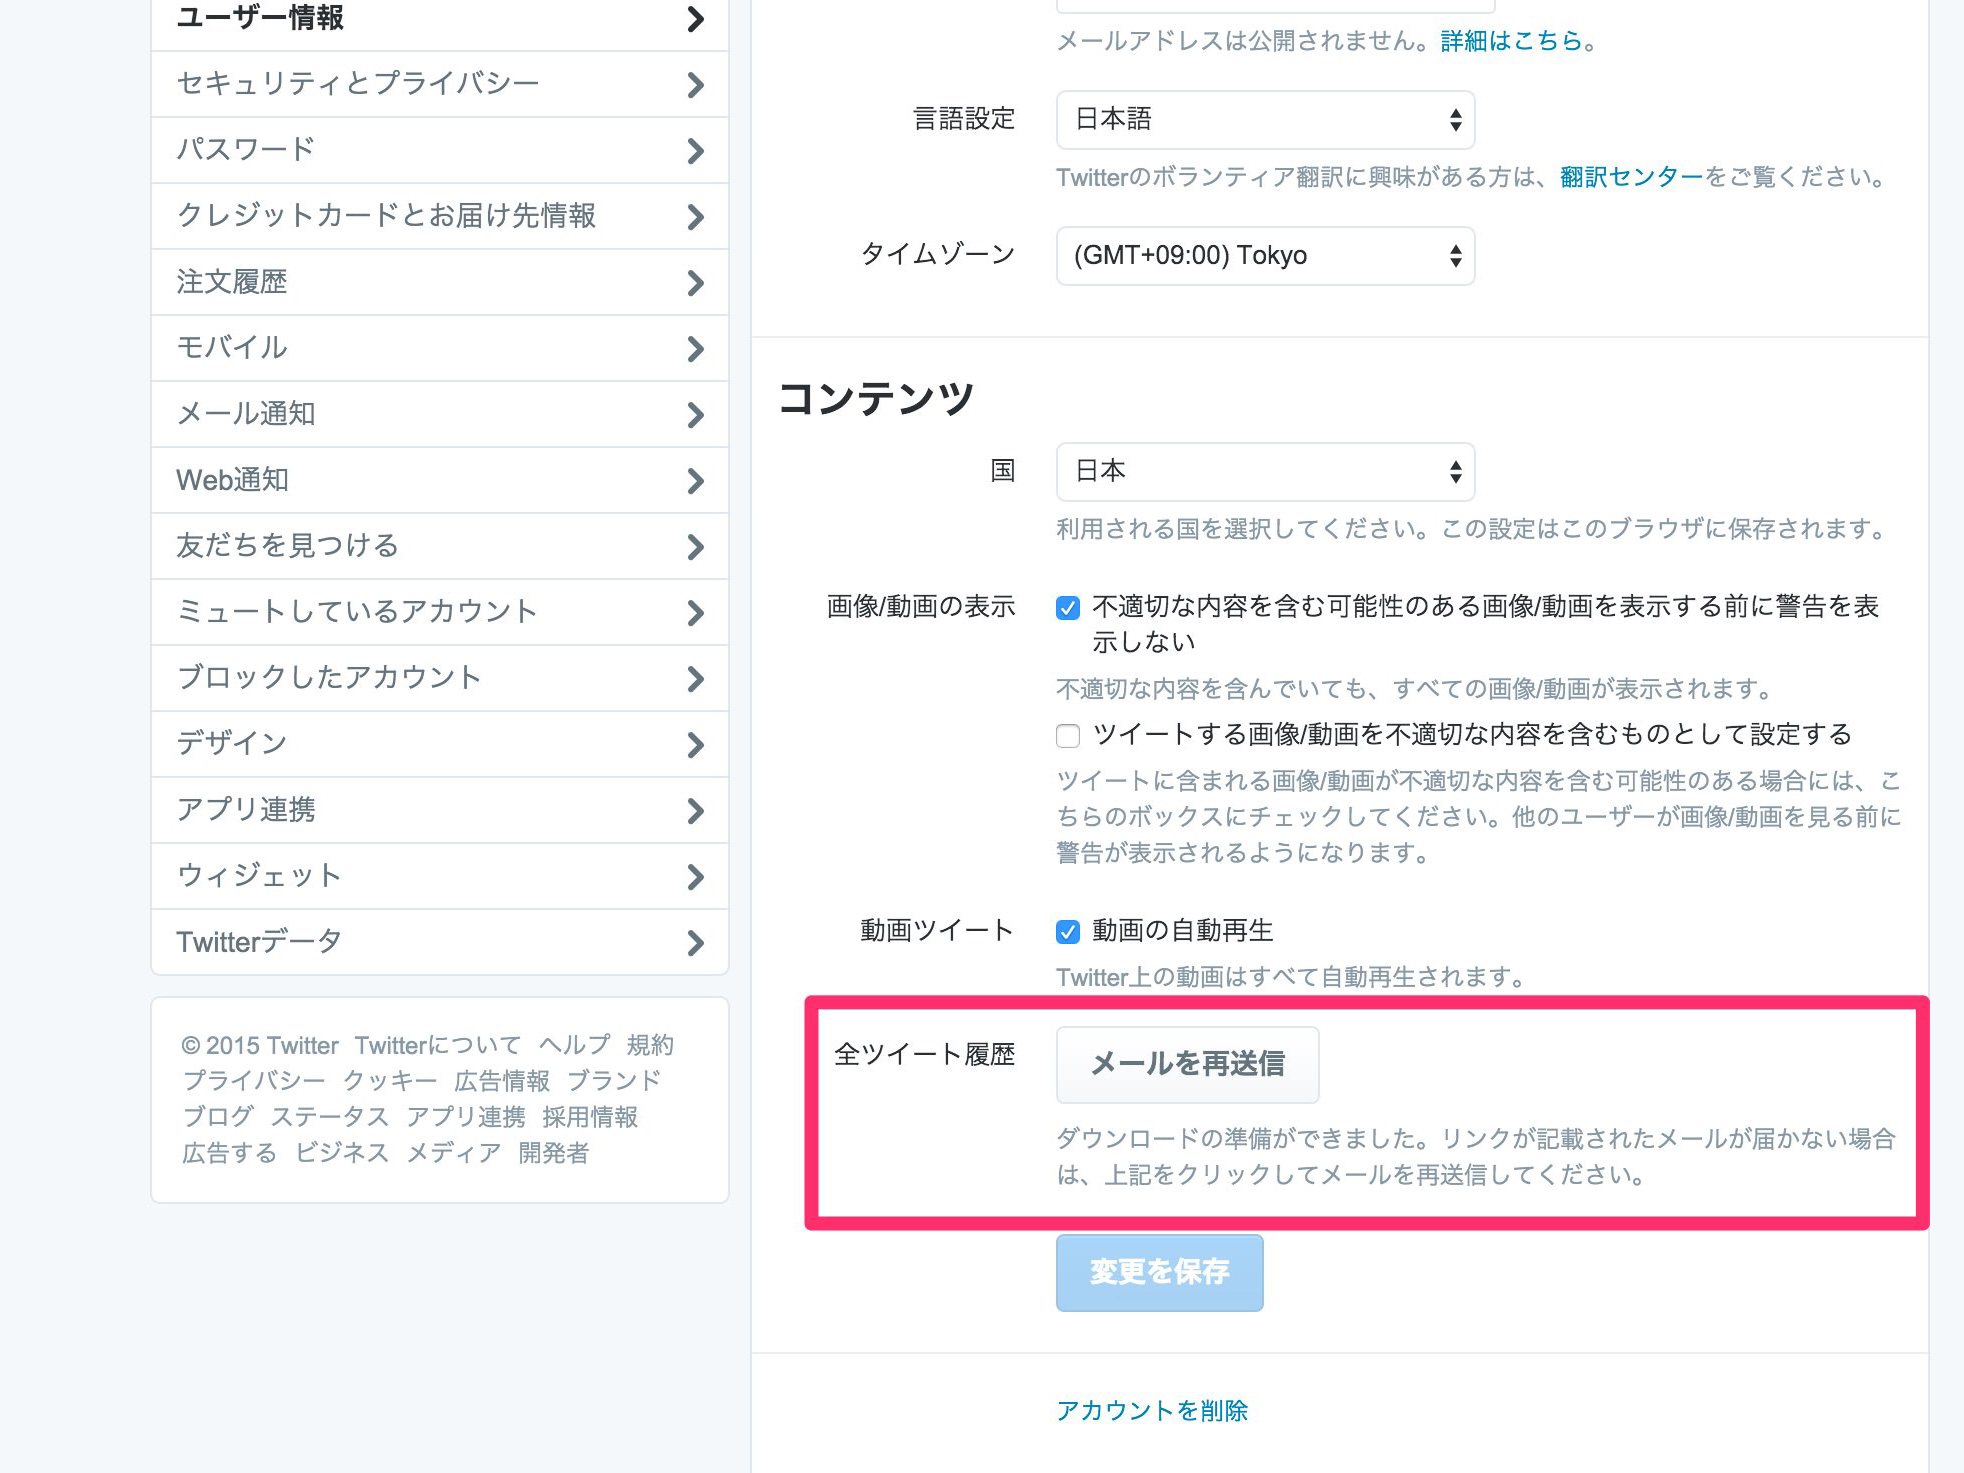Image resolution: width=1964 pixels, height=1473 pixels.
Task: Click chevron arrow beside モバイル
Action: click(696, 349)
